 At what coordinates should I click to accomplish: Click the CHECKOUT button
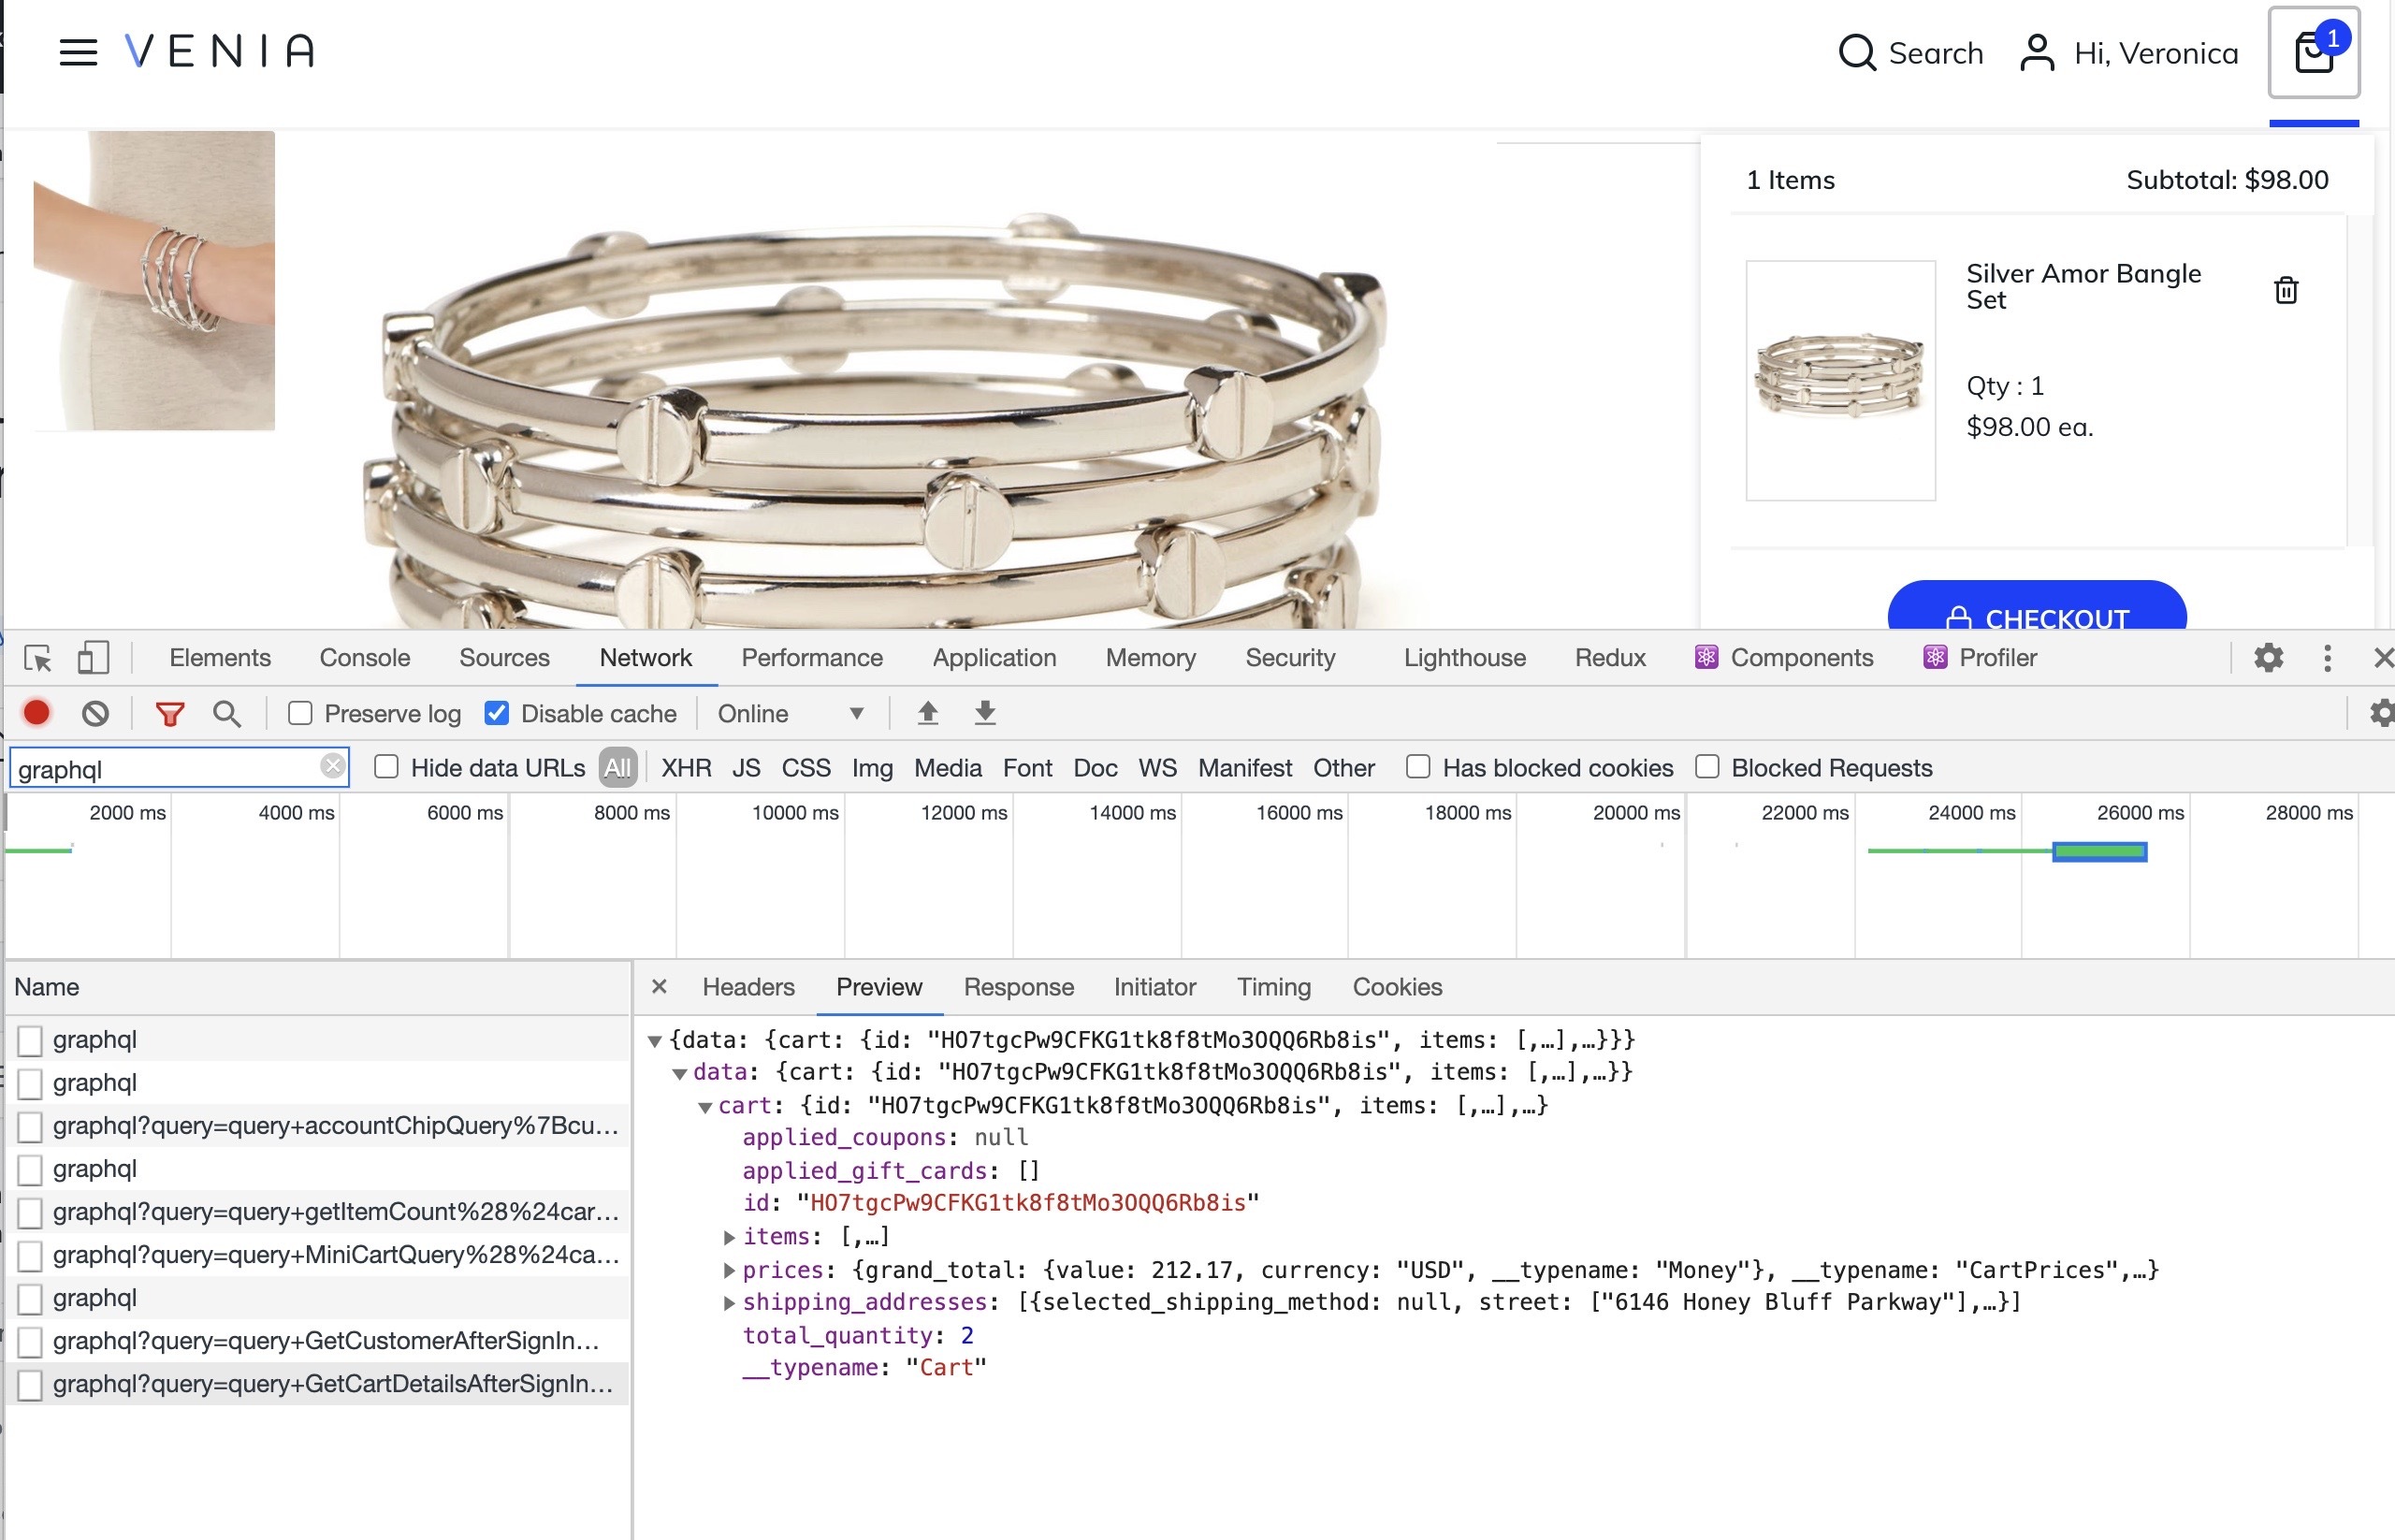tap(2037, 617)
